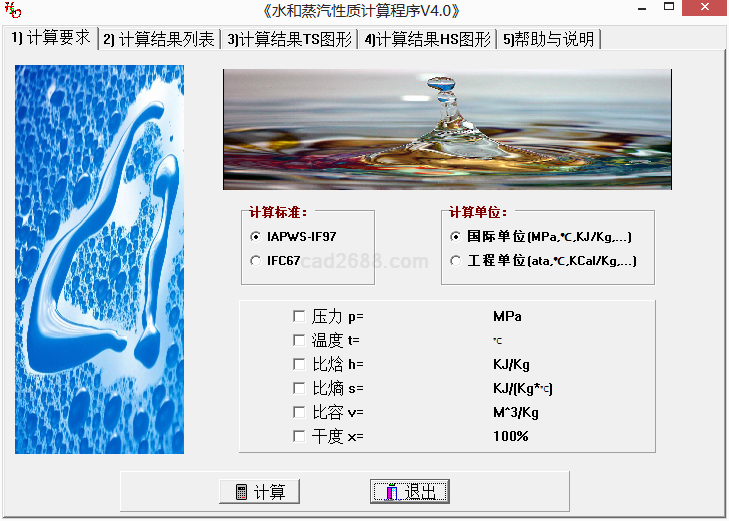The height and width of the screenshot is (521, 729).
Task: Click the application icon in the title bar
Action: pyautogui.click(x=13, y=13)
